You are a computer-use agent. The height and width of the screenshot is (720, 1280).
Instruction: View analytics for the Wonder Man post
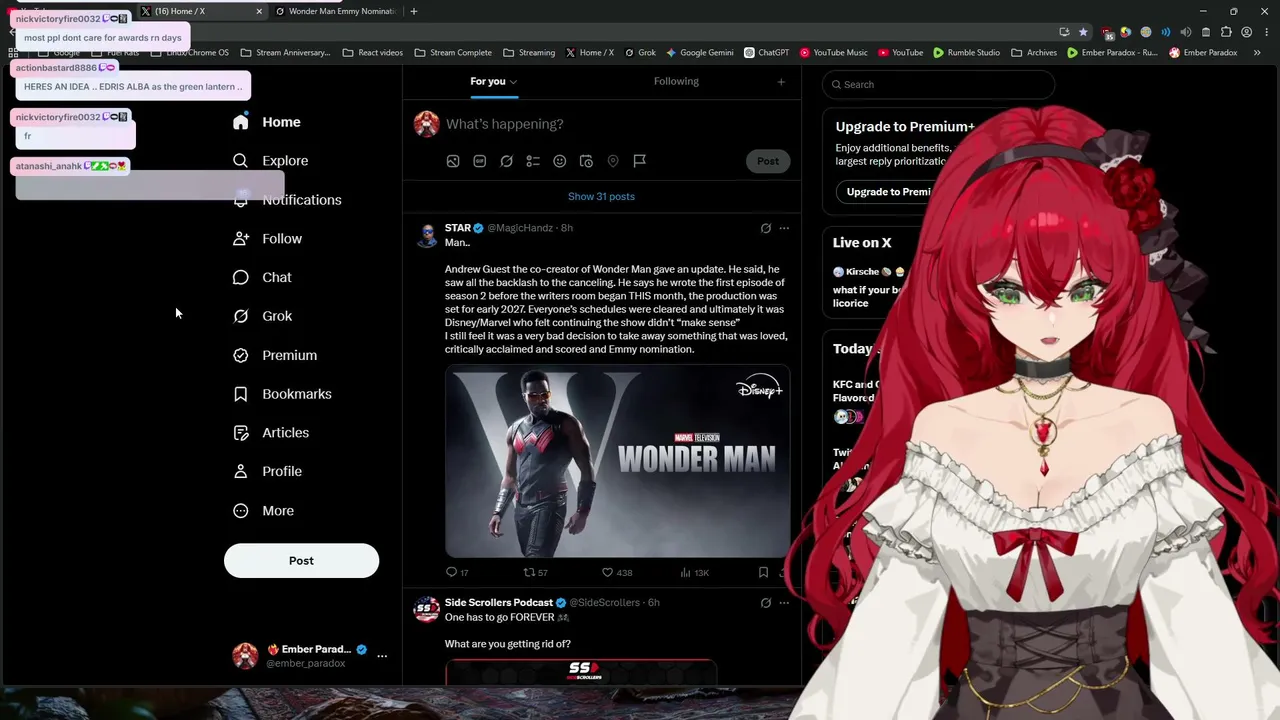point(694,573)
